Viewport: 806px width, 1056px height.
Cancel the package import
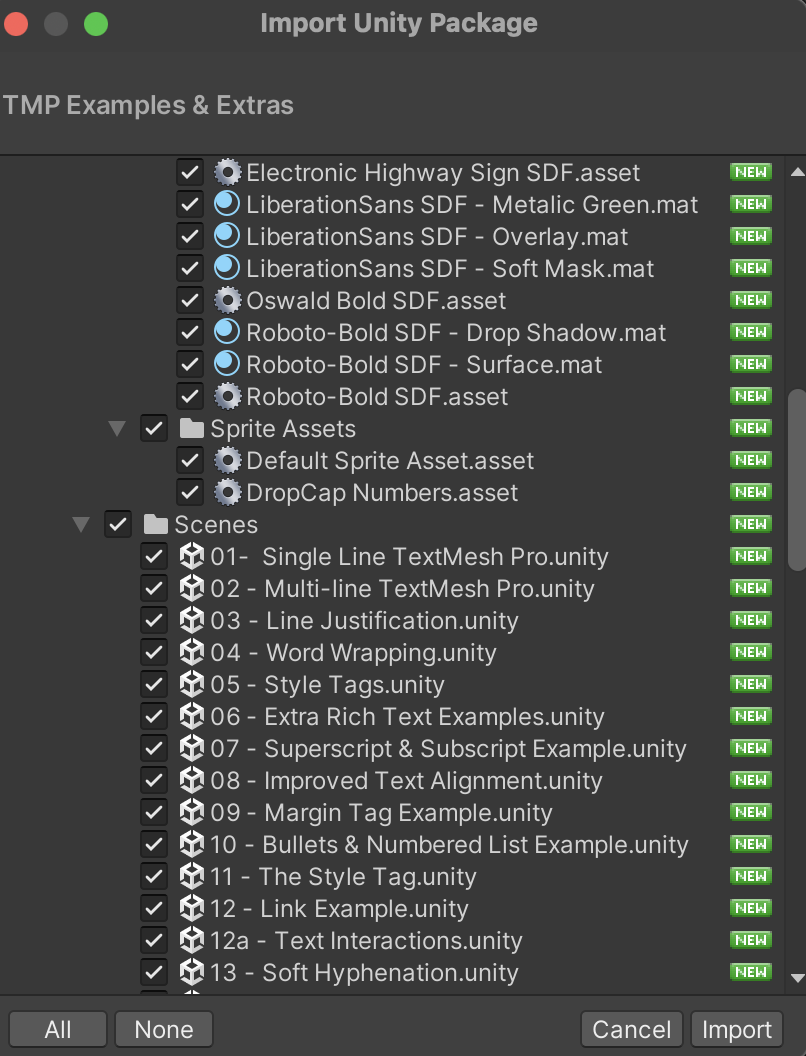[x=632, y=1029]
